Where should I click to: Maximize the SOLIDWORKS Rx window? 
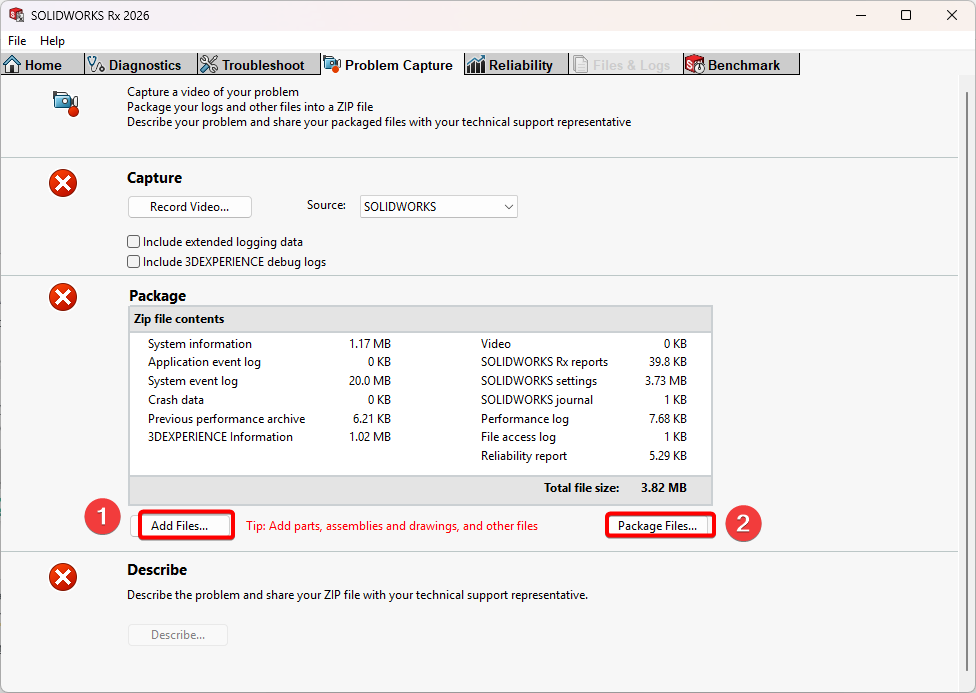[x=906, y=15]
